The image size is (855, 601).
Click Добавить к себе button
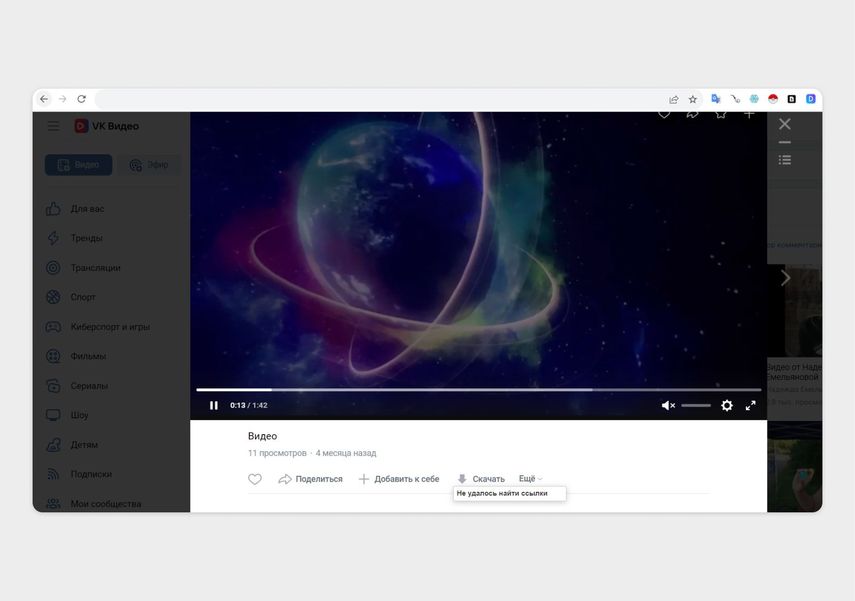(399, 479)
